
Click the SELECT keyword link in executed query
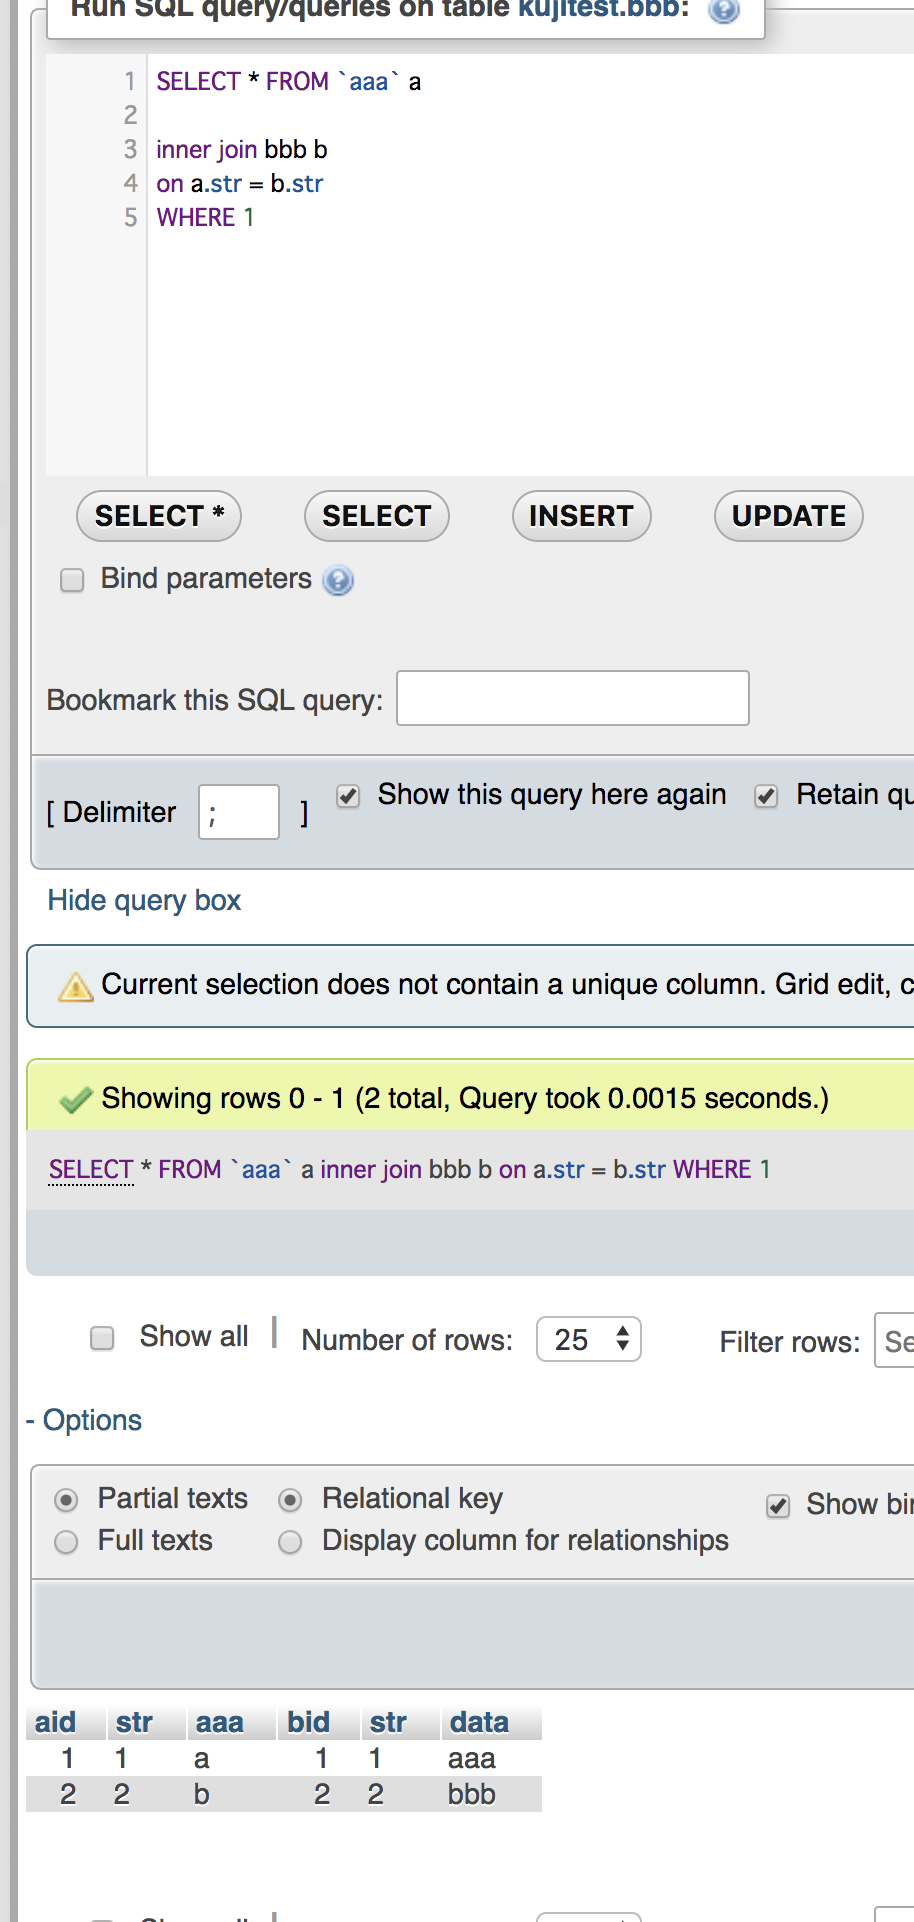pyautogui.click(x=91, y=1169)
